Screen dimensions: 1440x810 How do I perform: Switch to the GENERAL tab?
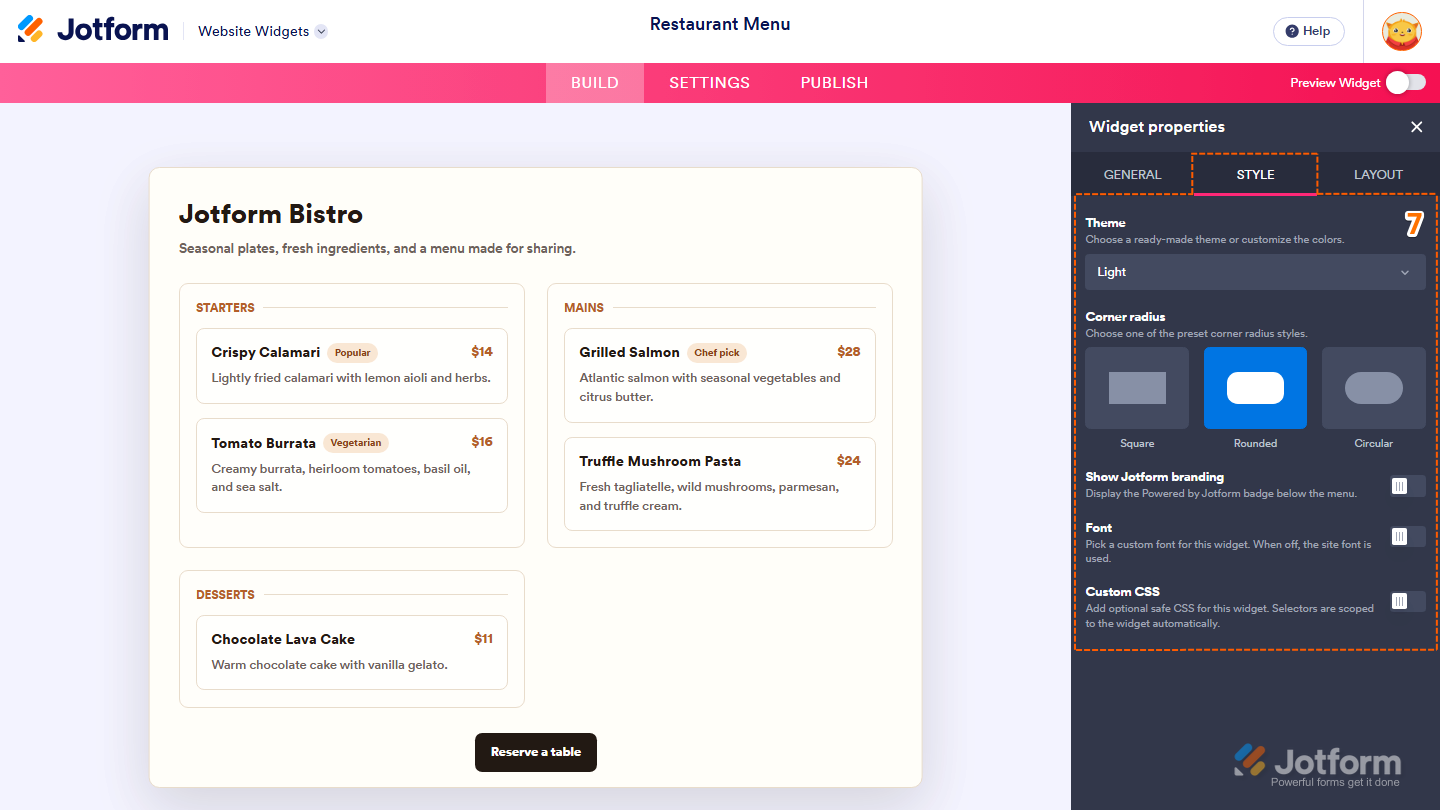coord(1132,174)
